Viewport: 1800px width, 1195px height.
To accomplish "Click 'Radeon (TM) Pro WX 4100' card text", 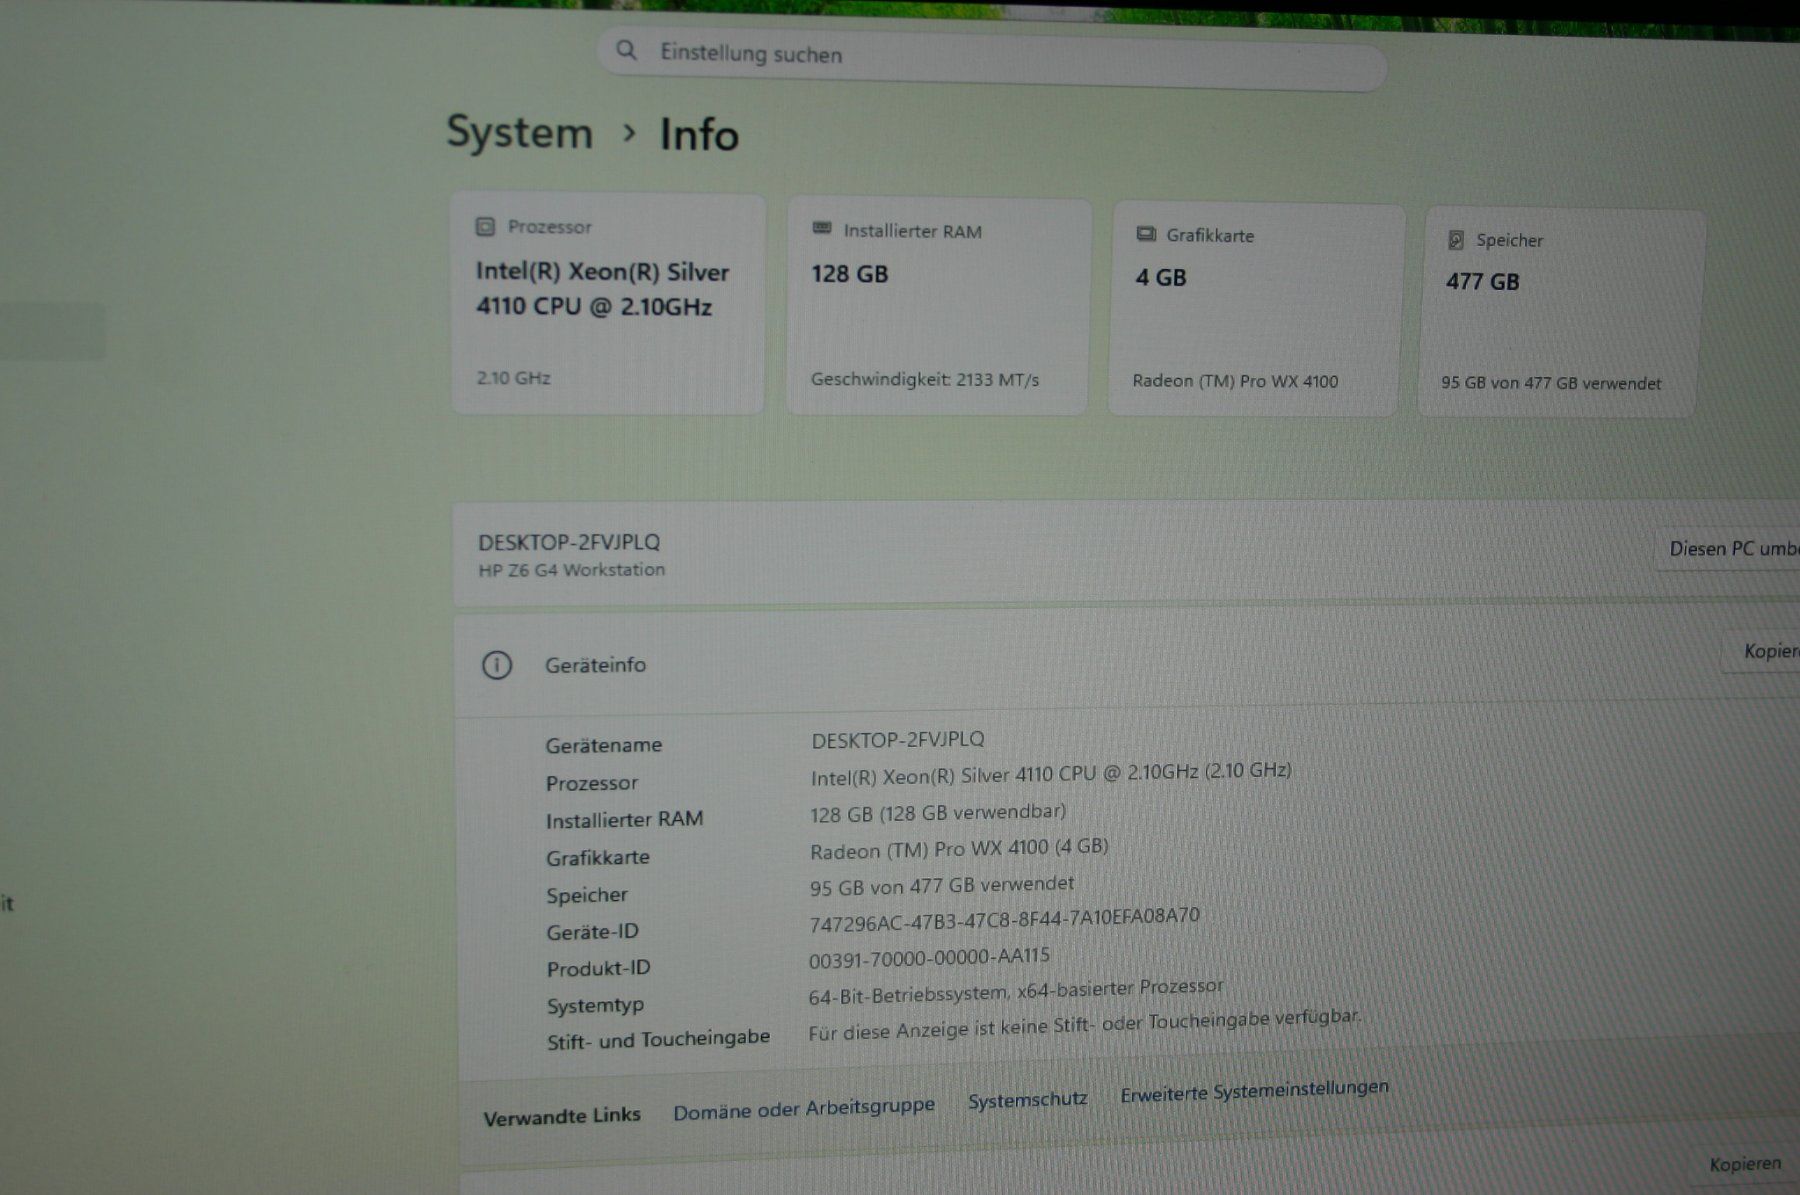I will click(x=1235, y=381).
